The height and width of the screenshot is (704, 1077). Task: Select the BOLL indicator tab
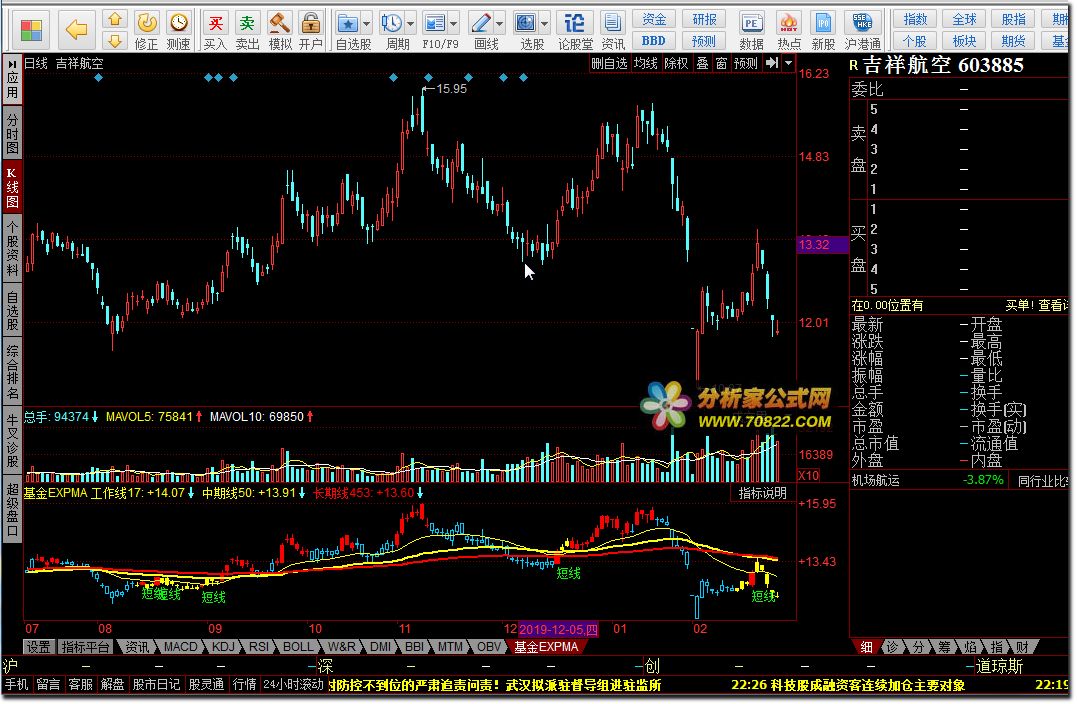(297, 647)
